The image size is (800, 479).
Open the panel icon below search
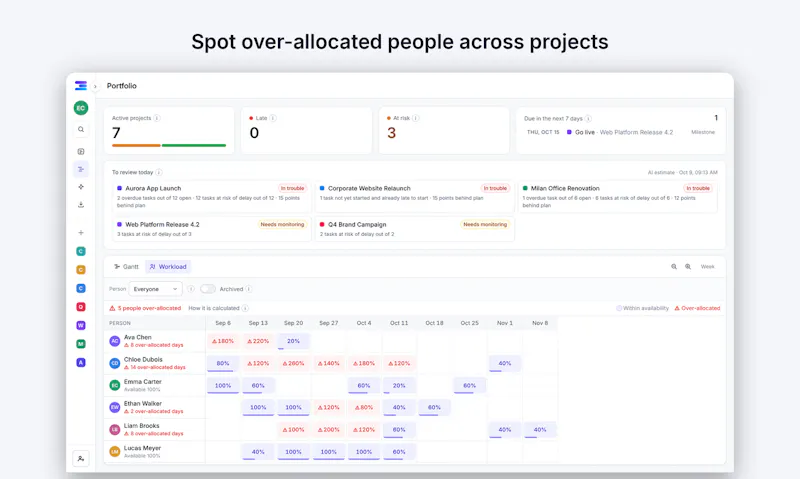pyautogui.click(x=81, y=152)
